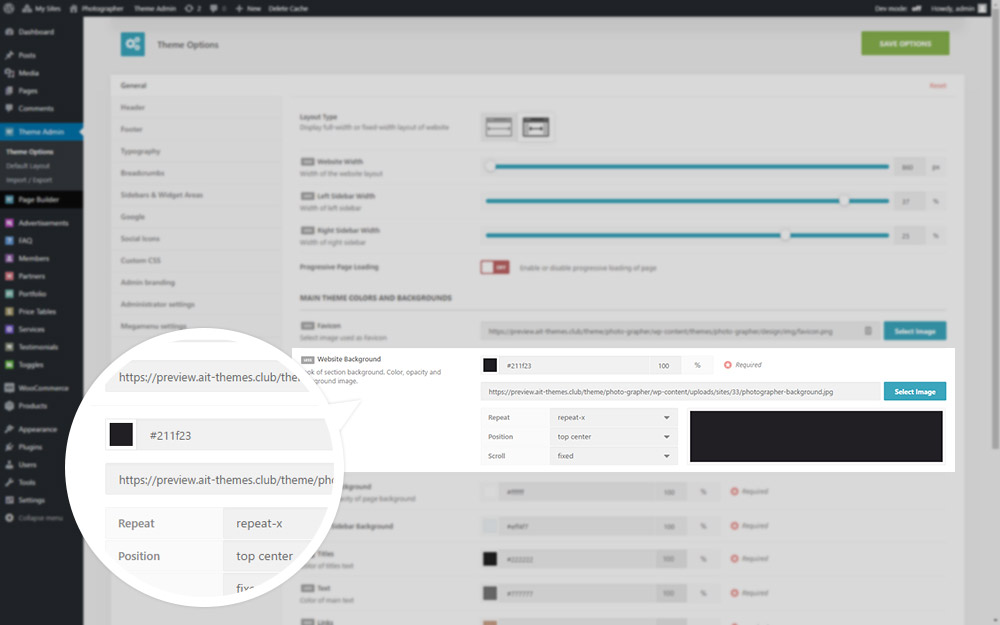Click the Members icon
Image resolution: width=1000 pixels, height=625 pixels.
click(9, 258)
